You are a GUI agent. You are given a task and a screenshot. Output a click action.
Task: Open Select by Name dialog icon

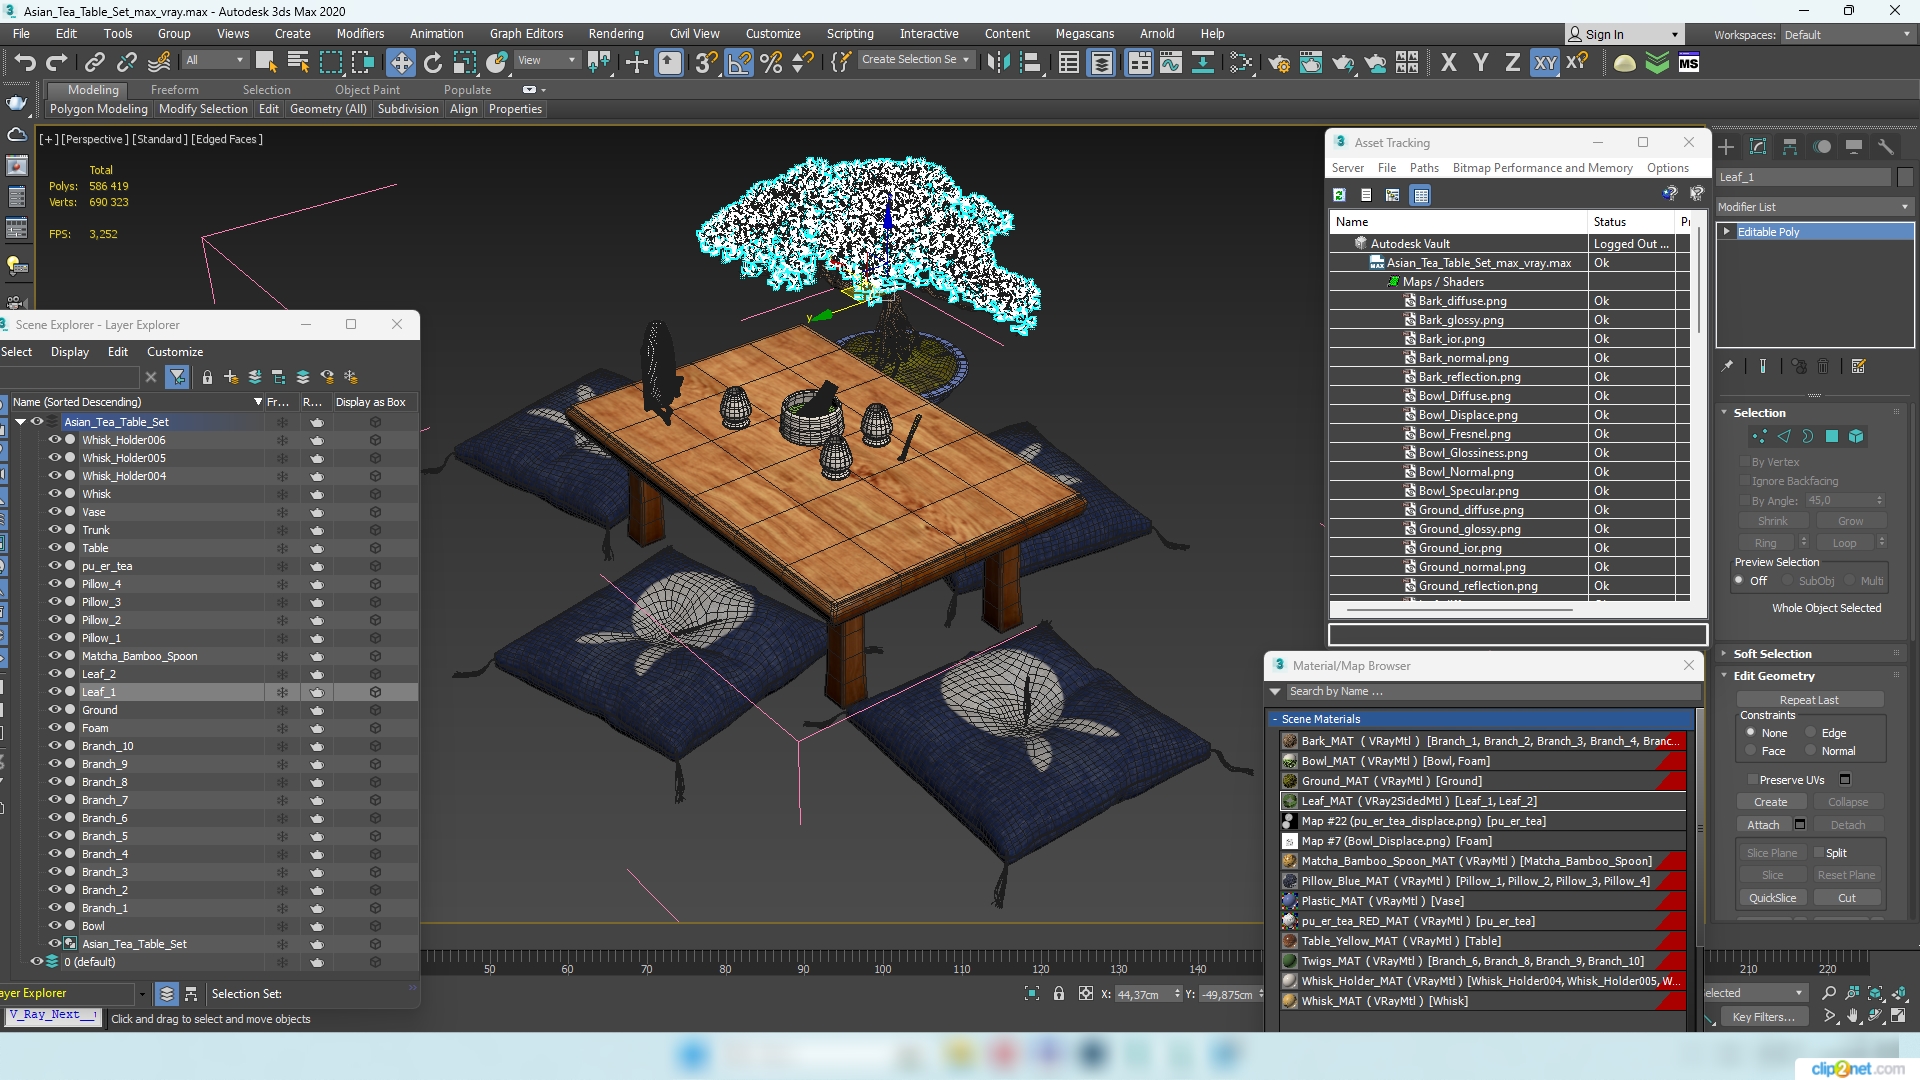click(298, 63)
